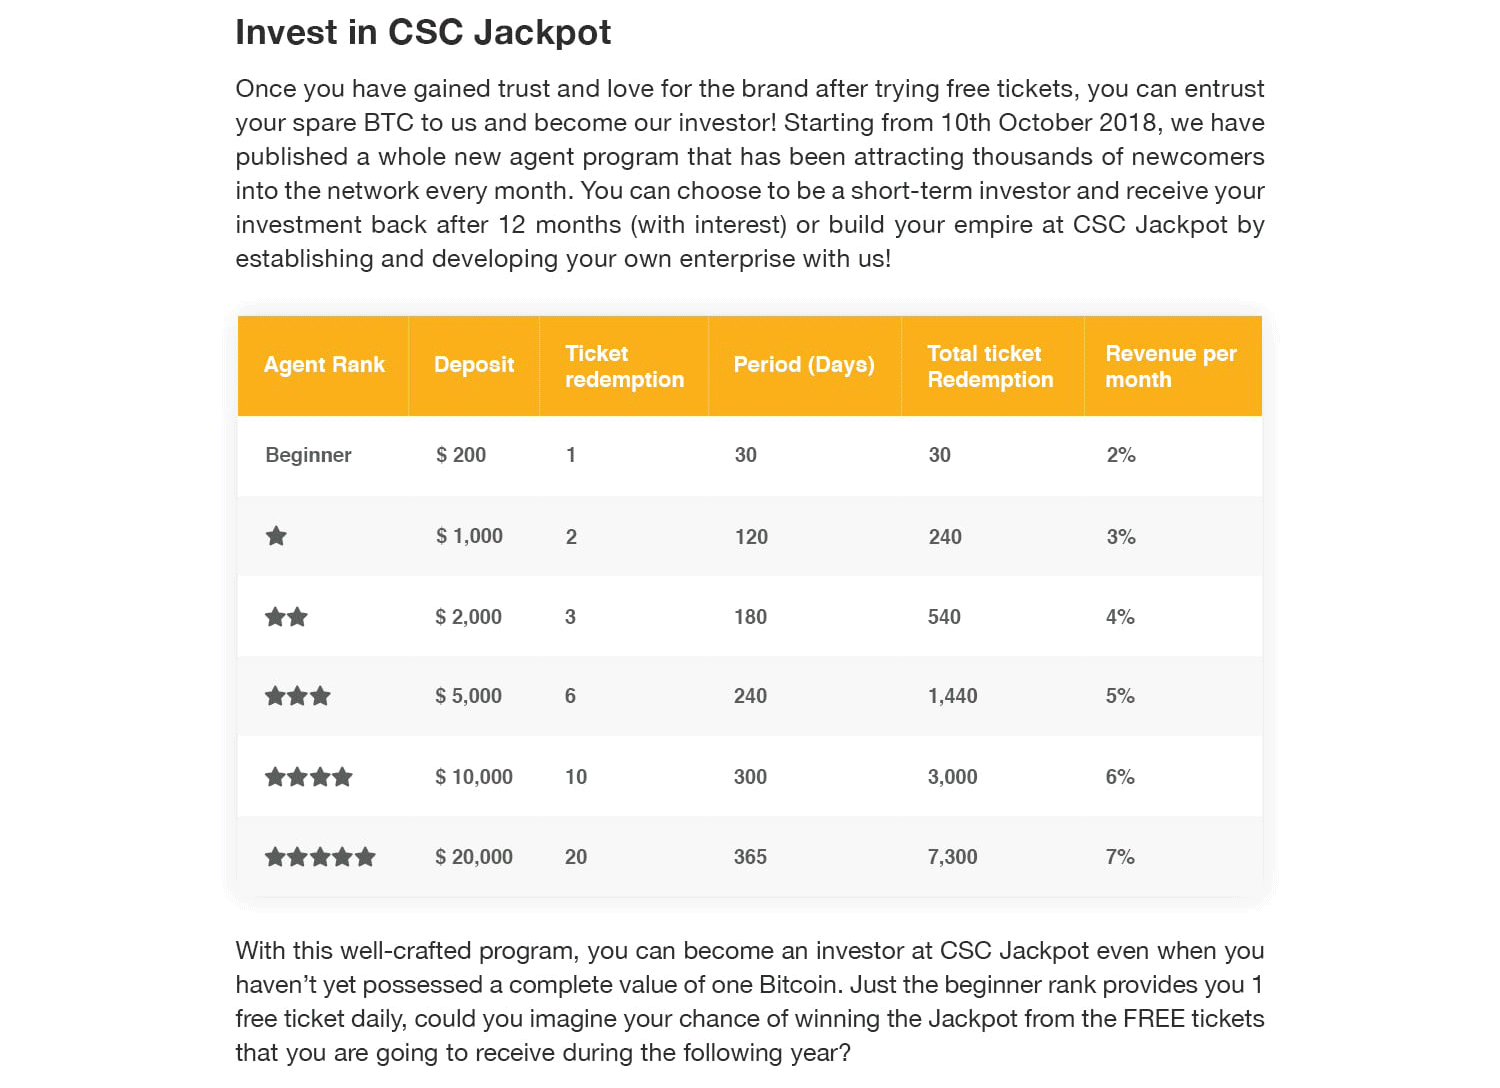Select the two-star agent rank icon

coord(286,617)
